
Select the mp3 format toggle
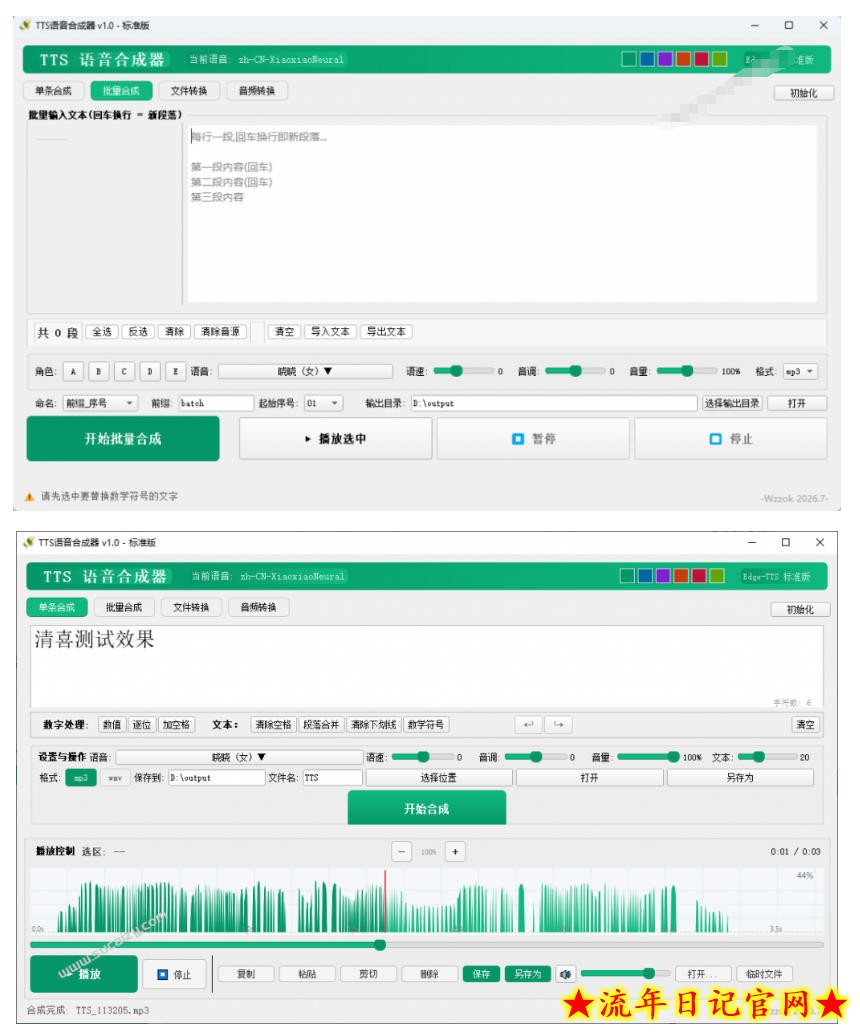tap(81, 778)
